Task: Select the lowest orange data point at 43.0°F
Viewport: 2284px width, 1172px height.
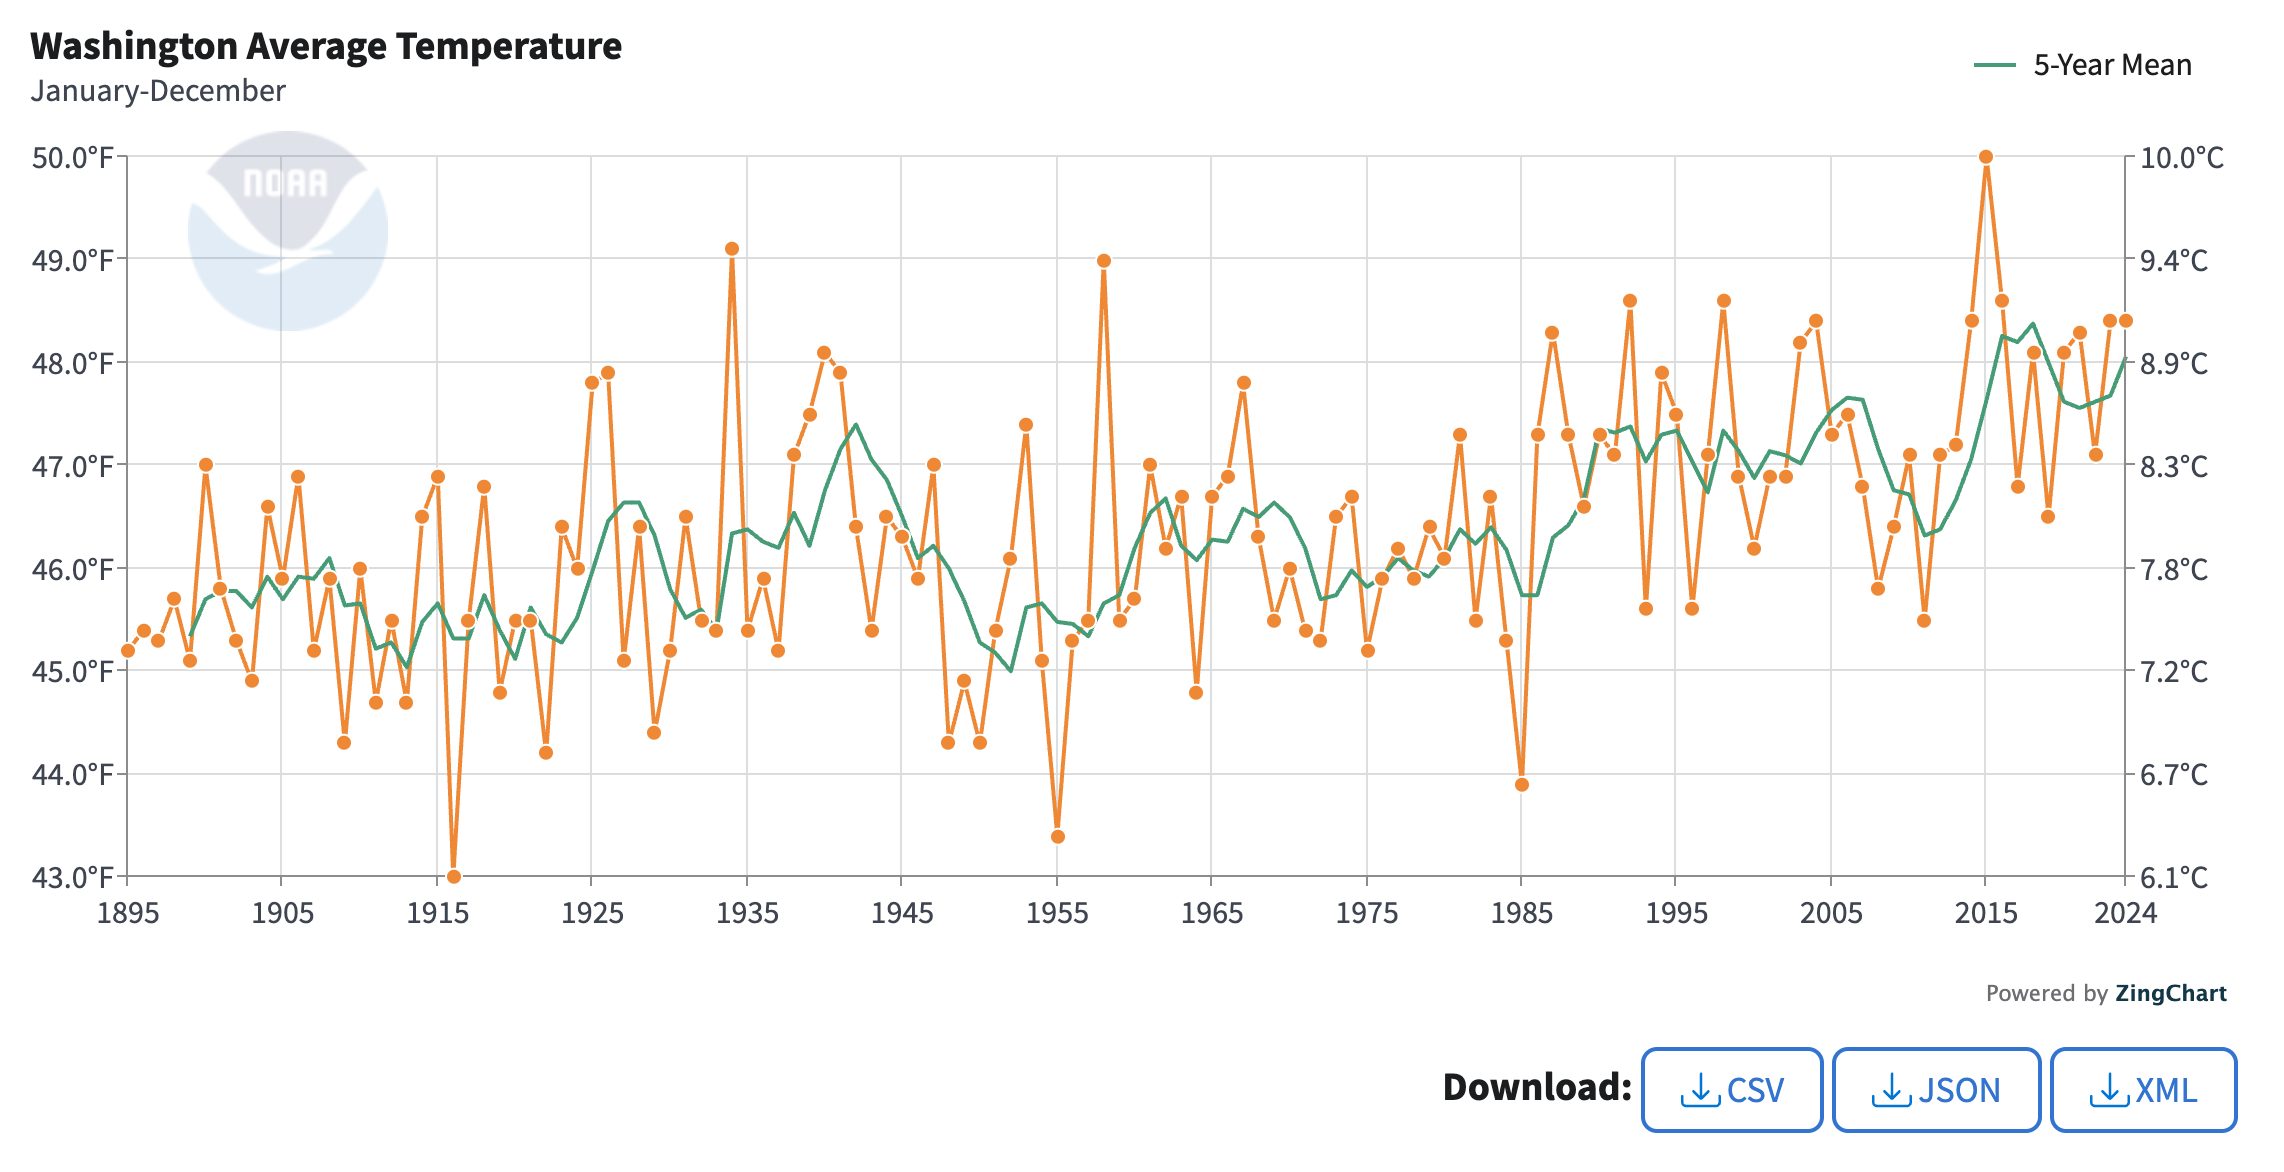Action: (453, 876)
